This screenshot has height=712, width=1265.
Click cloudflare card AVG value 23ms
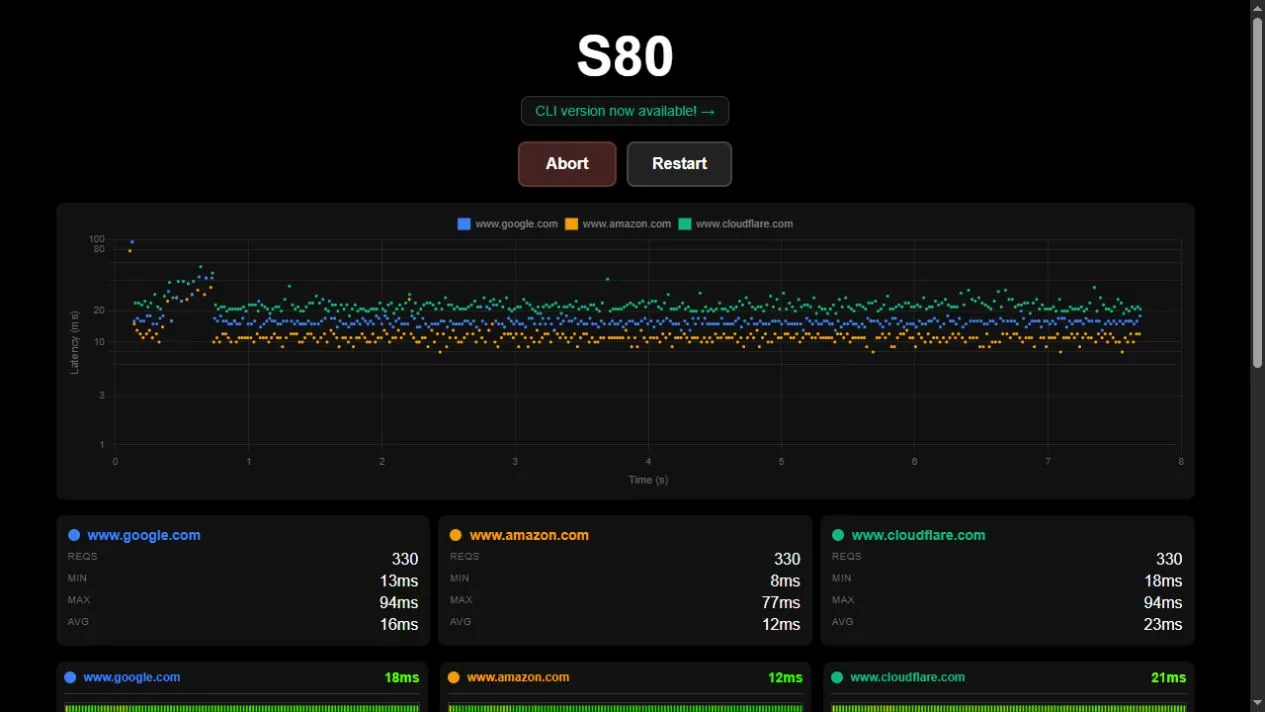coord(1163,624)
